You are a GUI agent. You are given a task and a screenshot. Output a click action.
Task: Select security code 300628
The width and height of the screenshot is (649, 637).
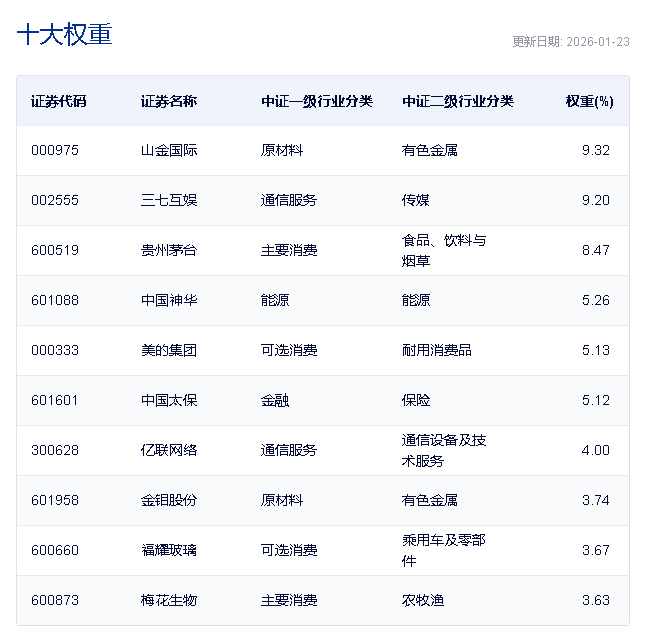[55, 450]
